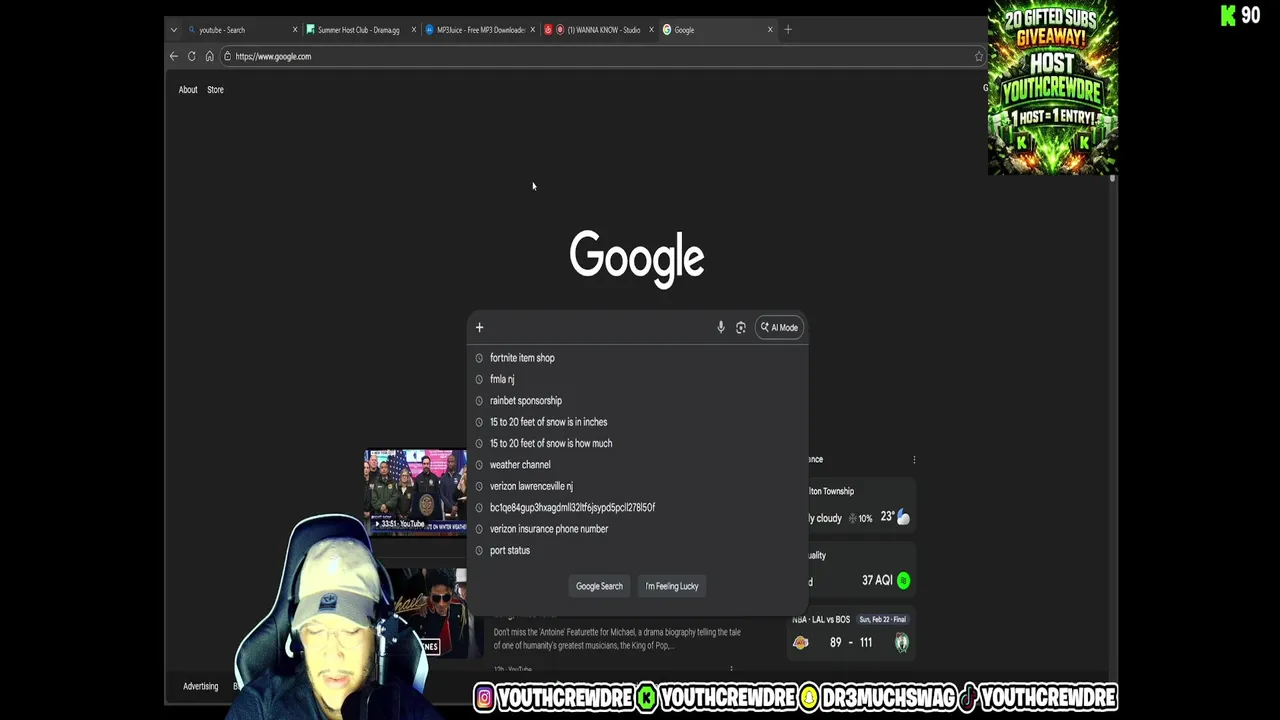Close the WANNA KNOW Studio tab
The image size is (1280, 720).
click(651, 30)
